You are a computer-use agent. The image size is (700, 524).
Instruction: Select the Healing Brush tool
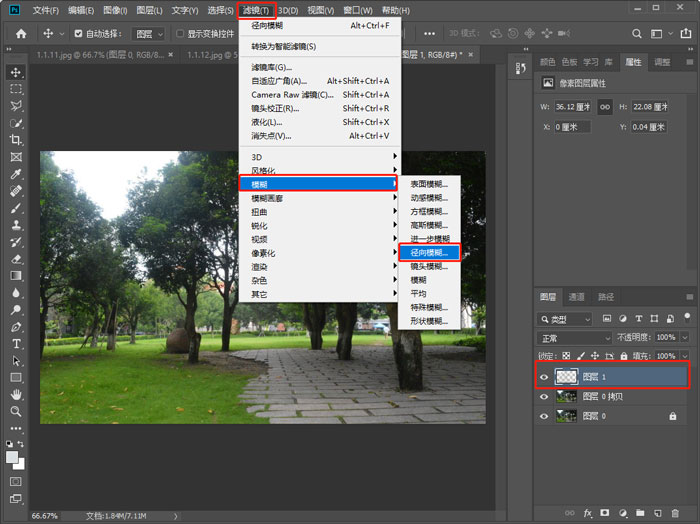pos(16,191)
